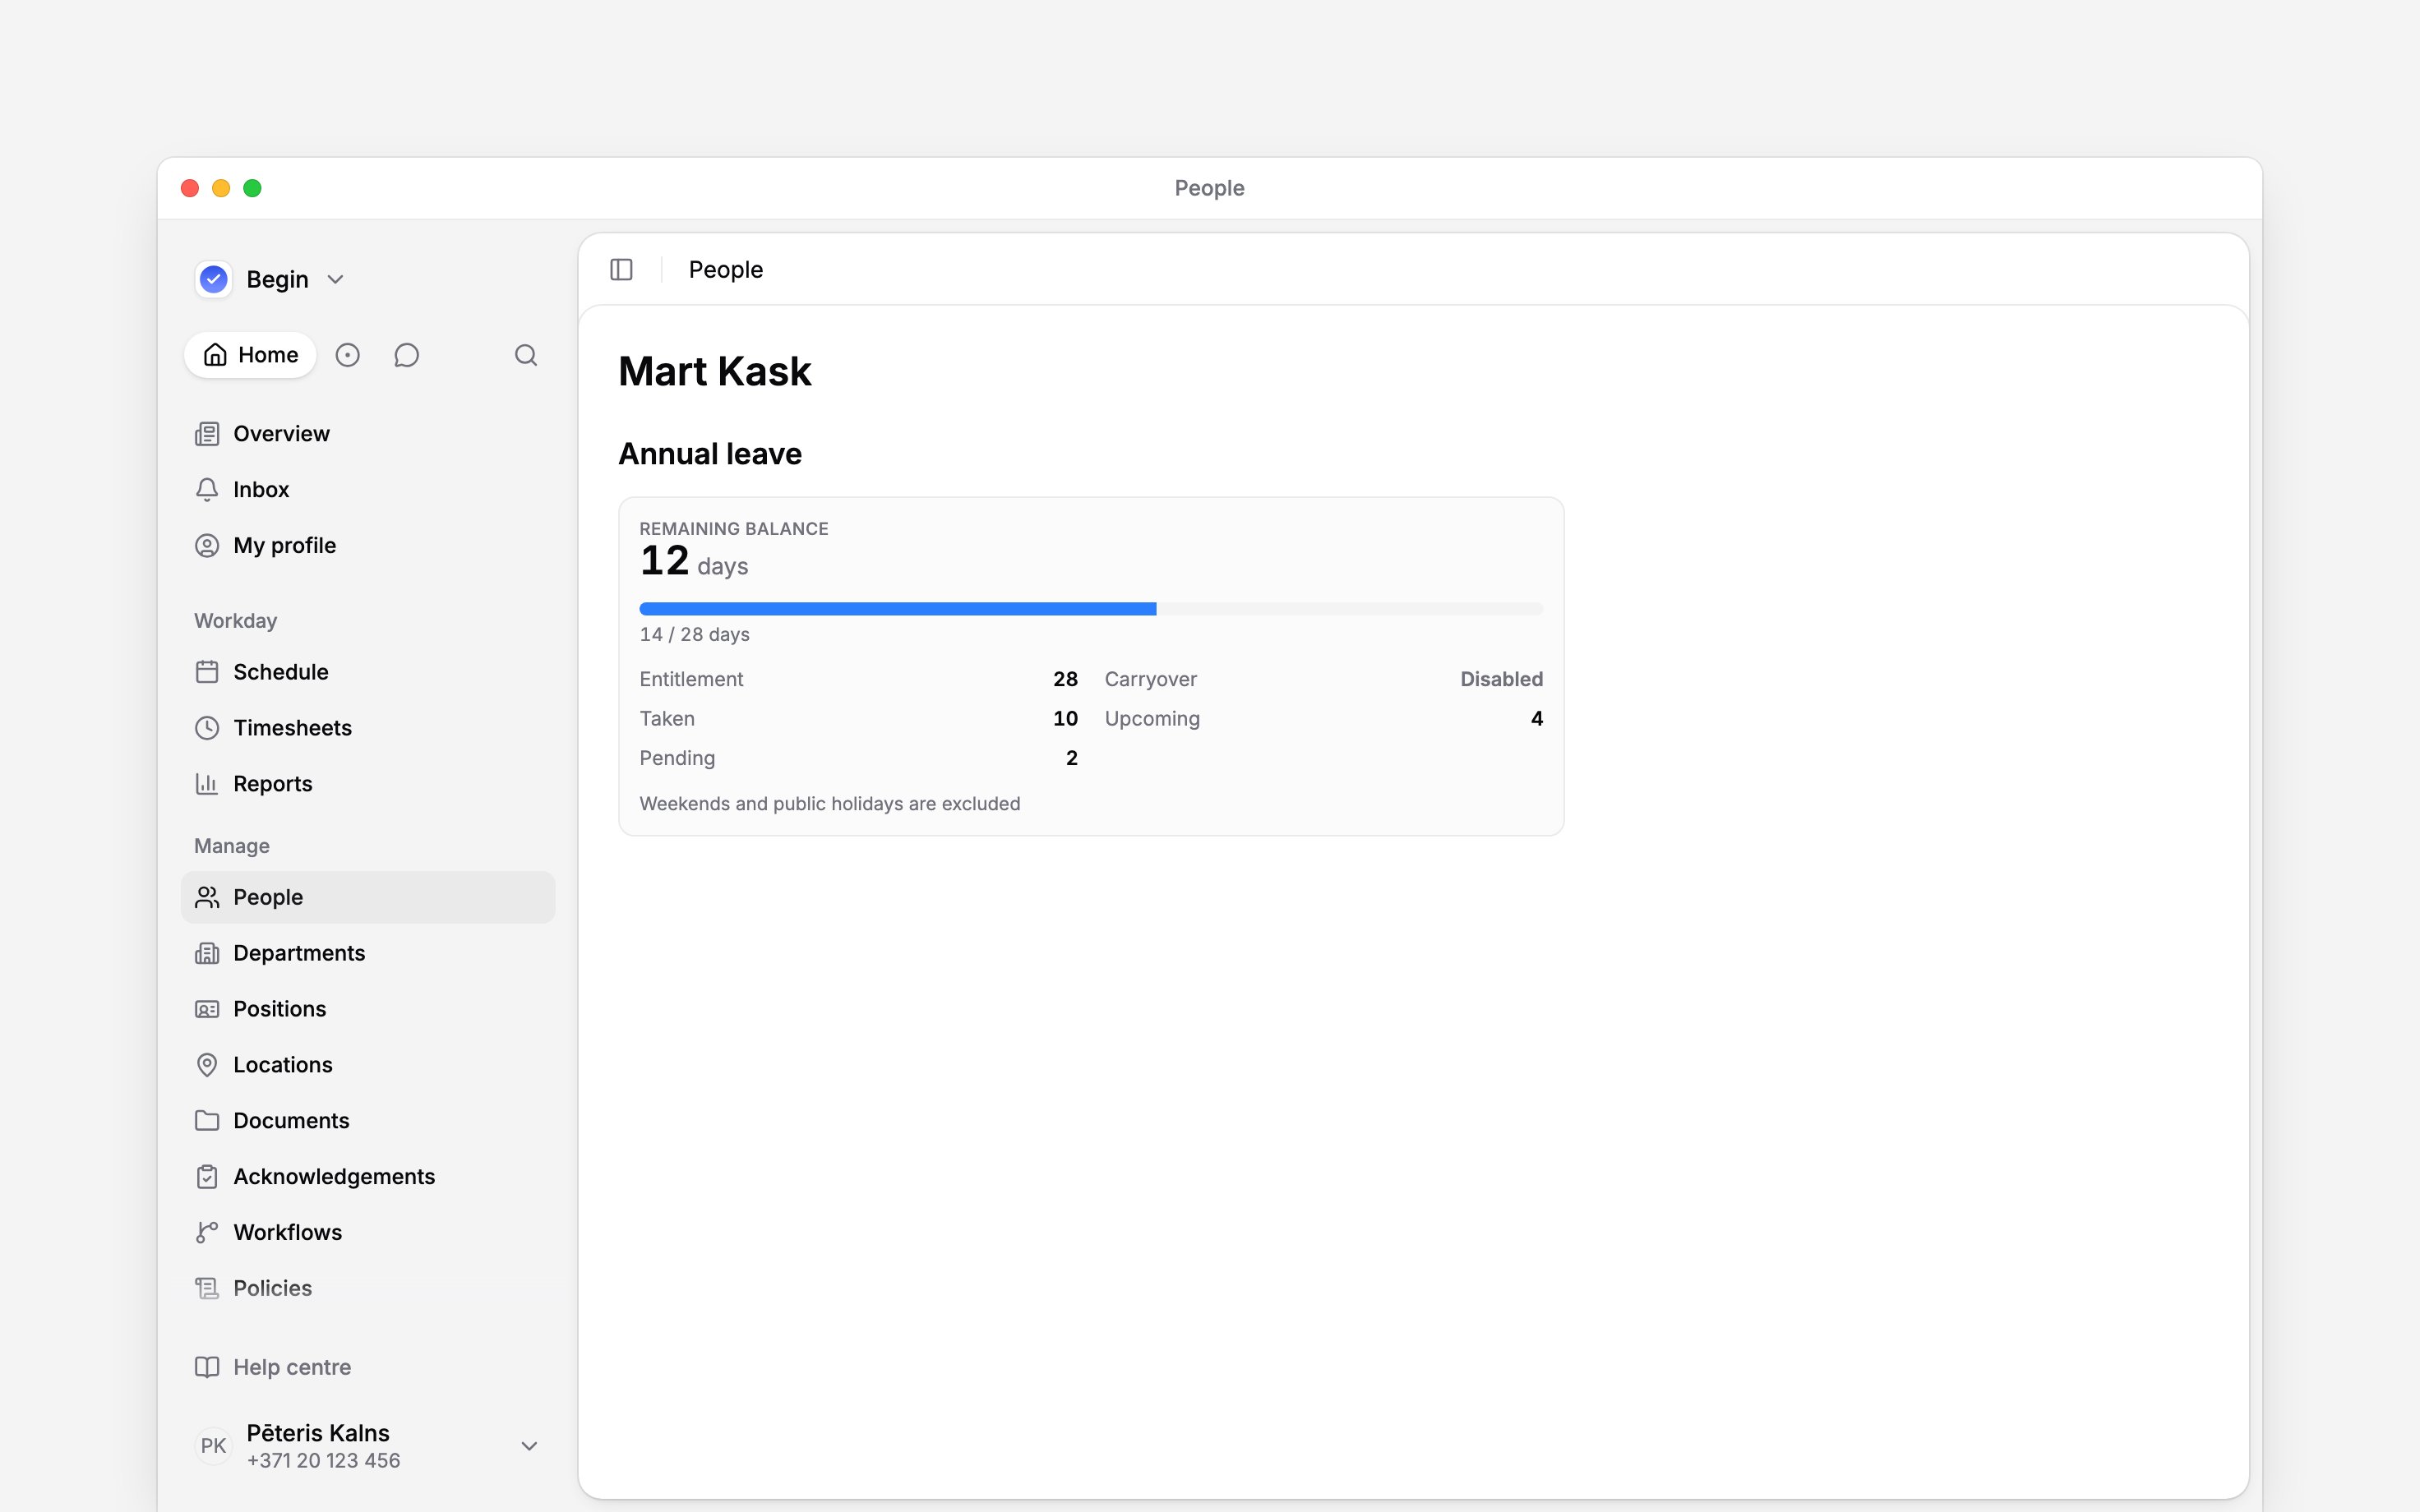This screenshot has width=2420, height=1512.
Task: Open My profile page
Action: [x=368, y=546]
